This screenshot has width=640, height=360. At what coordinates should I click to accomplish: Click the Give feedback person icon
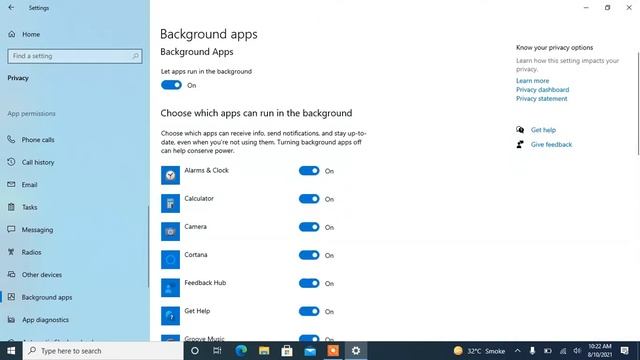520,144
